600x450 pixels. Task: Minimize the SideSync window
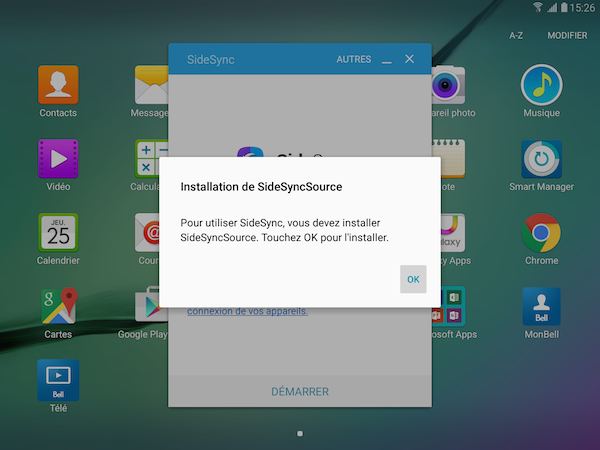coord(386,60)
